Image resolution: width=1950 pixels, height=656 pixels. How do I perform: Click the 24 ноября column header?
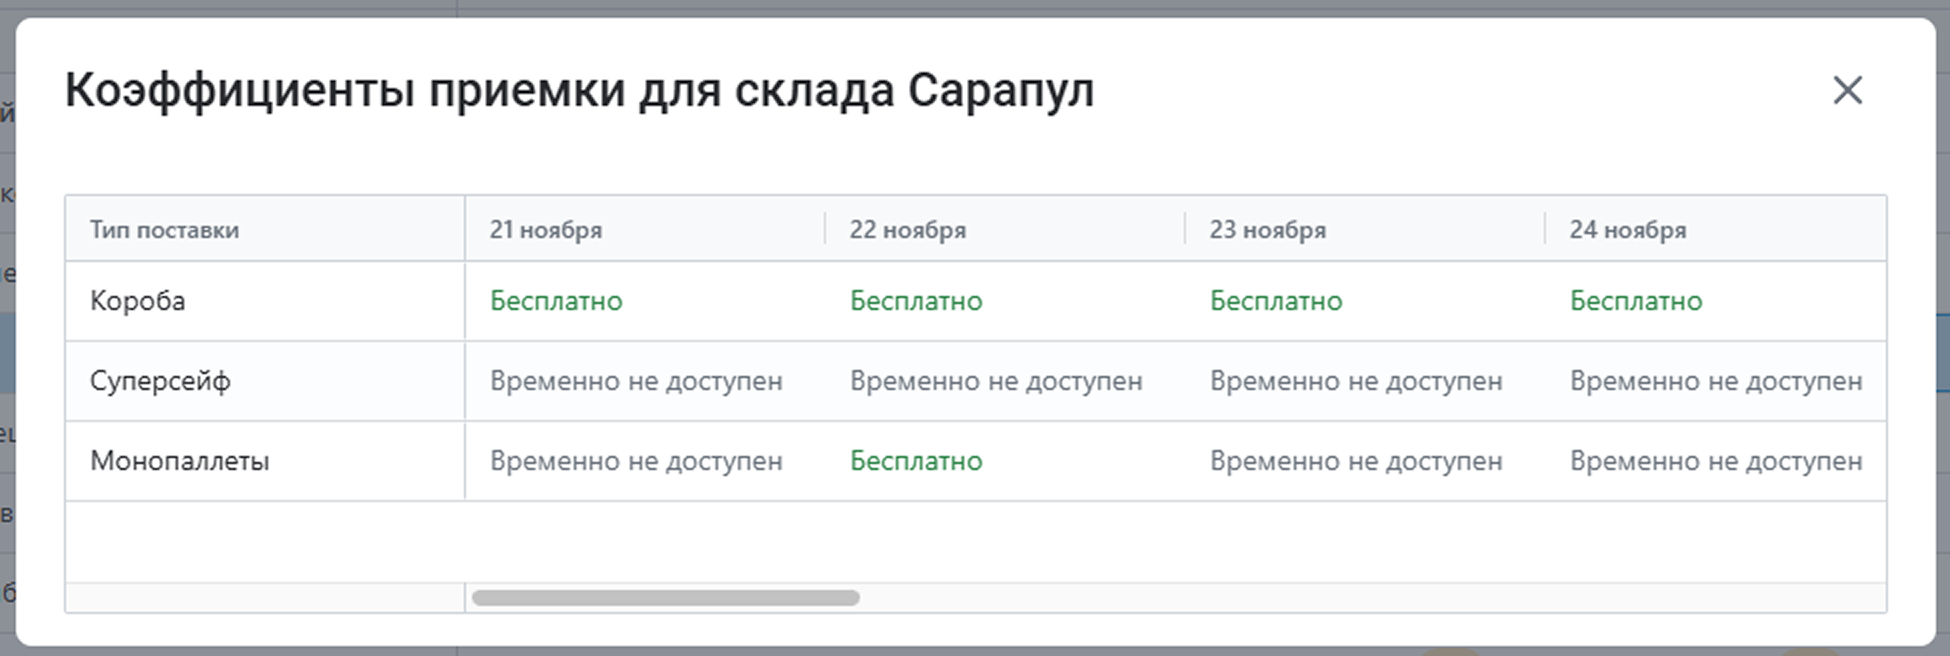(x=1627, y=230)
